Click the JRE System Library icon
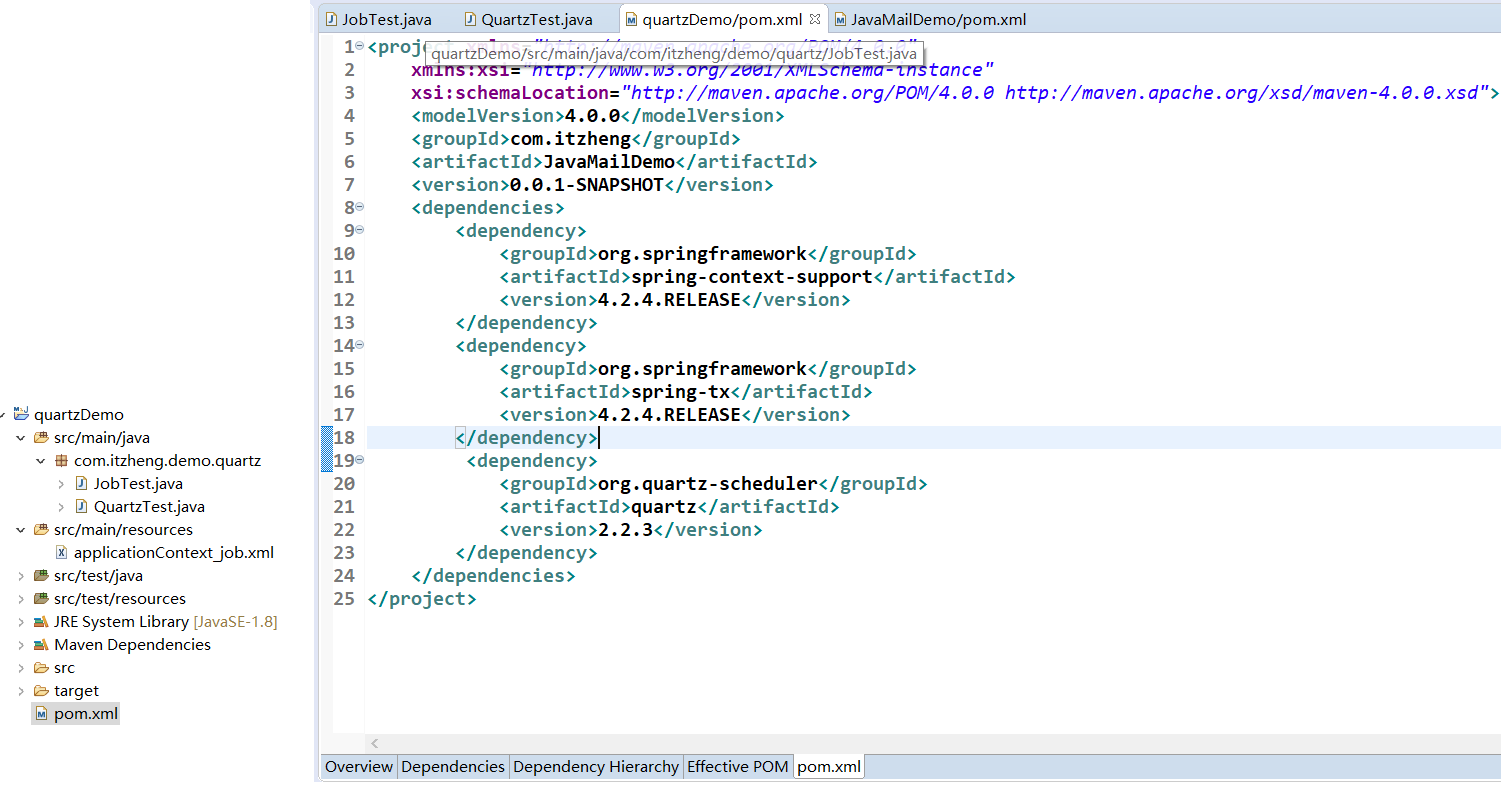This screenshot has width=1501, height=795. coord(41,621)
